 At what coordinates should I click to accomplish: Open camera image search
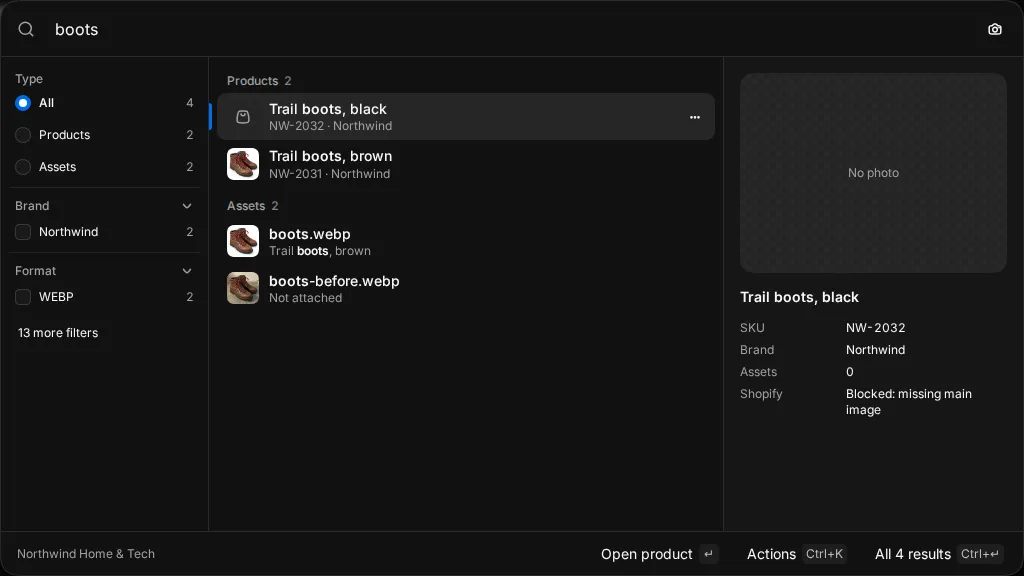pos(995,29)
